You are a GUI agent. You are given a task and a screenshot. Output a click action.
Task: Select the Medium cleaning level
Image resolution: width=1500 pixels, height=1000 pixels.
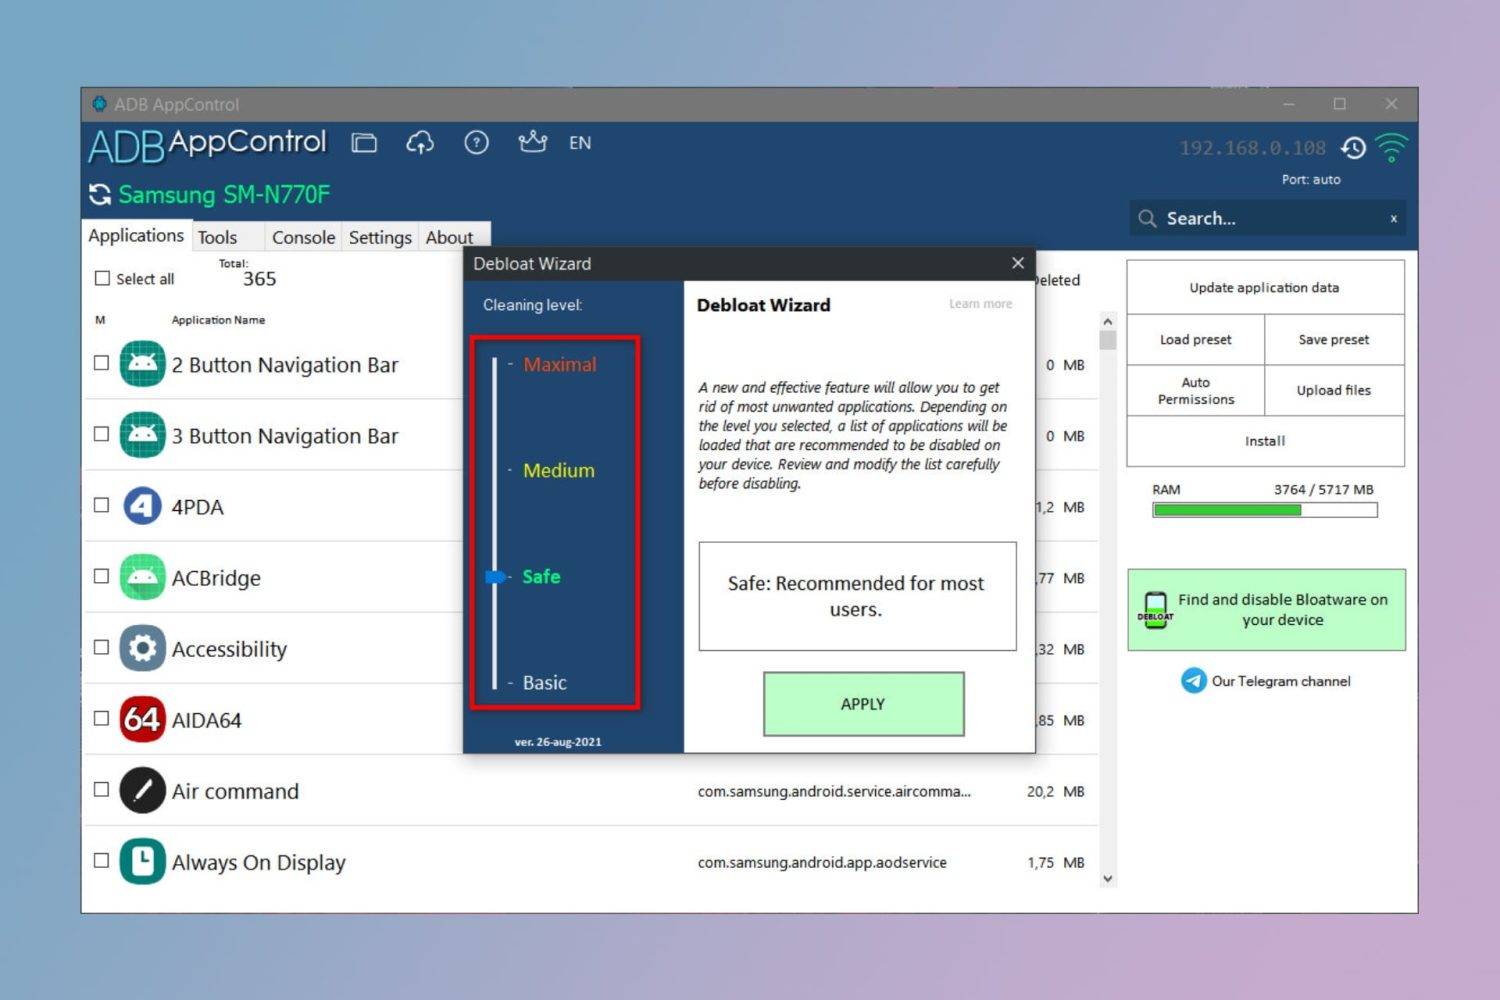(558, 471)
